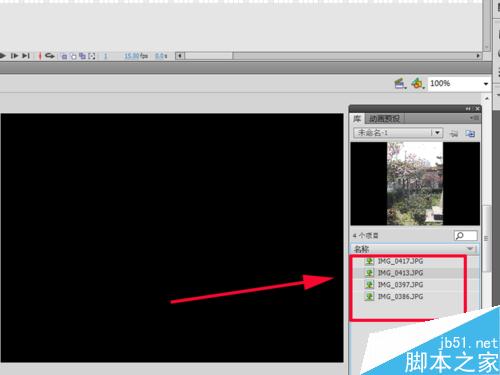
Task: Open the Edit Scene dropdown
Action: [400, 83]
